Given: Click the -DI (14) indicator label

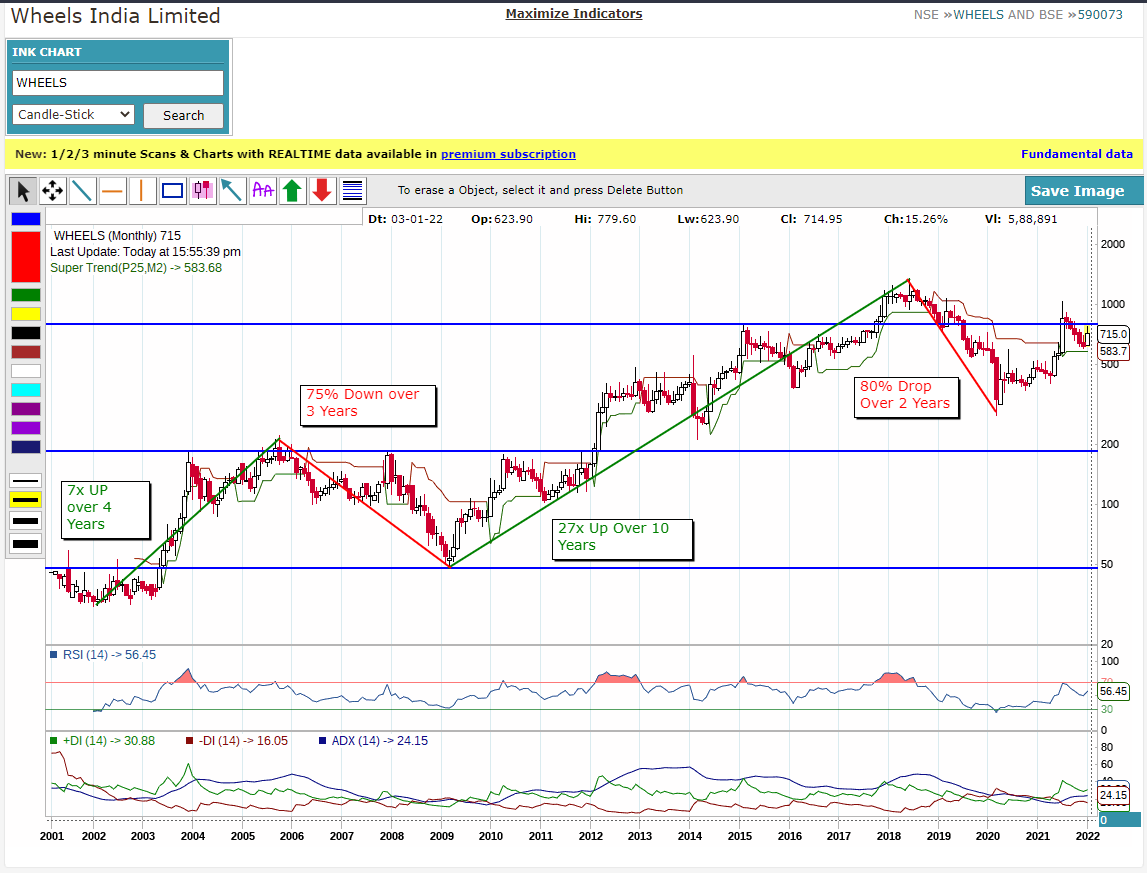Looking at the screenshot, I should pos(237,741).
